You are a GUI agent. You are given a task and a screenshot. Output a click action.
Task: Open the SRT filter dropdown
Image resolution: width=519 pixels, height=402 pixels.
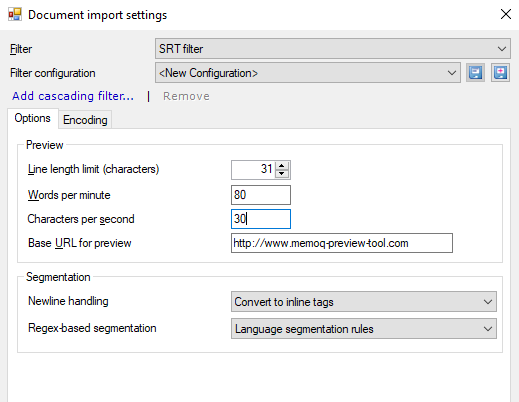333,49
